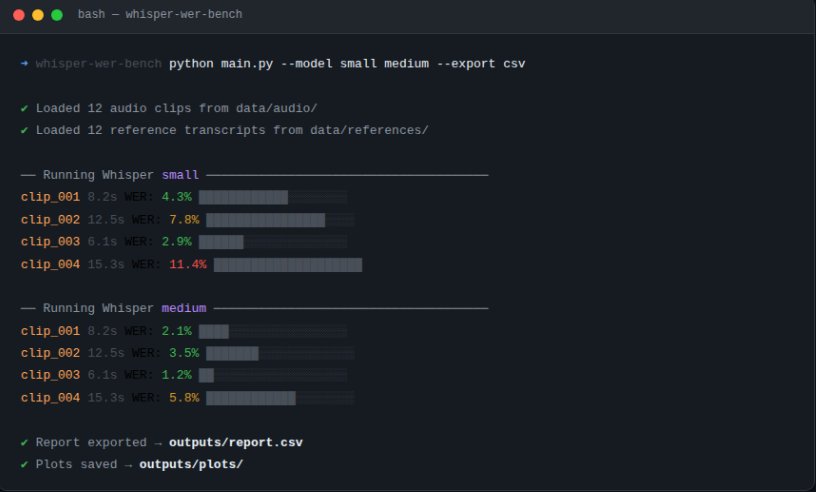
Task: Click the yellow minimize window button
Action: click(38, 15)
